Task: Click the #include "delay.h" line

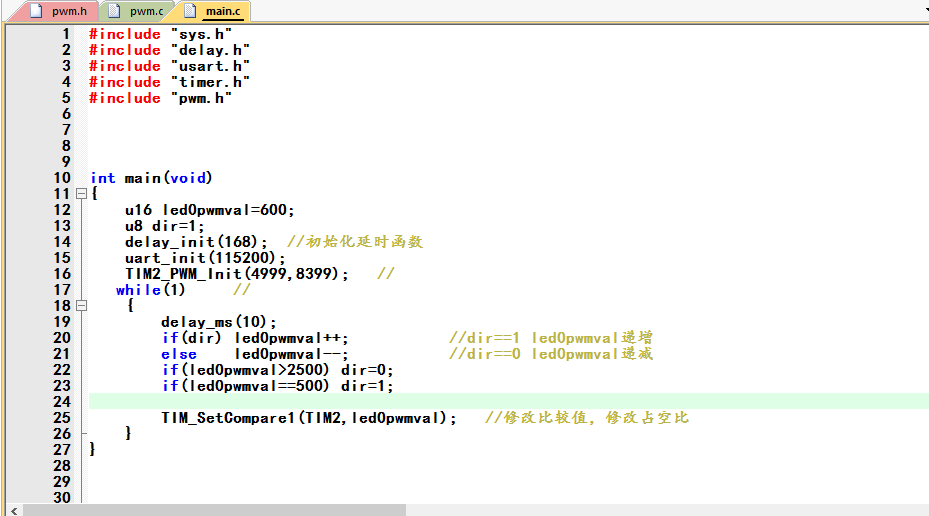Action: [x=169, y=50]
